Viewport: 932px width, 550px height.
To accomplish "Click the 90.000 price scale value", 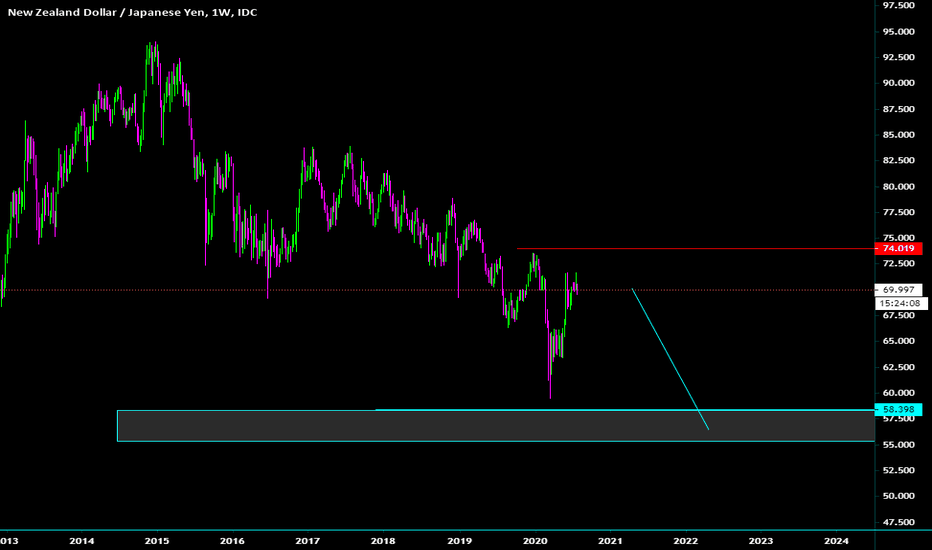I will tap(898, 83).
